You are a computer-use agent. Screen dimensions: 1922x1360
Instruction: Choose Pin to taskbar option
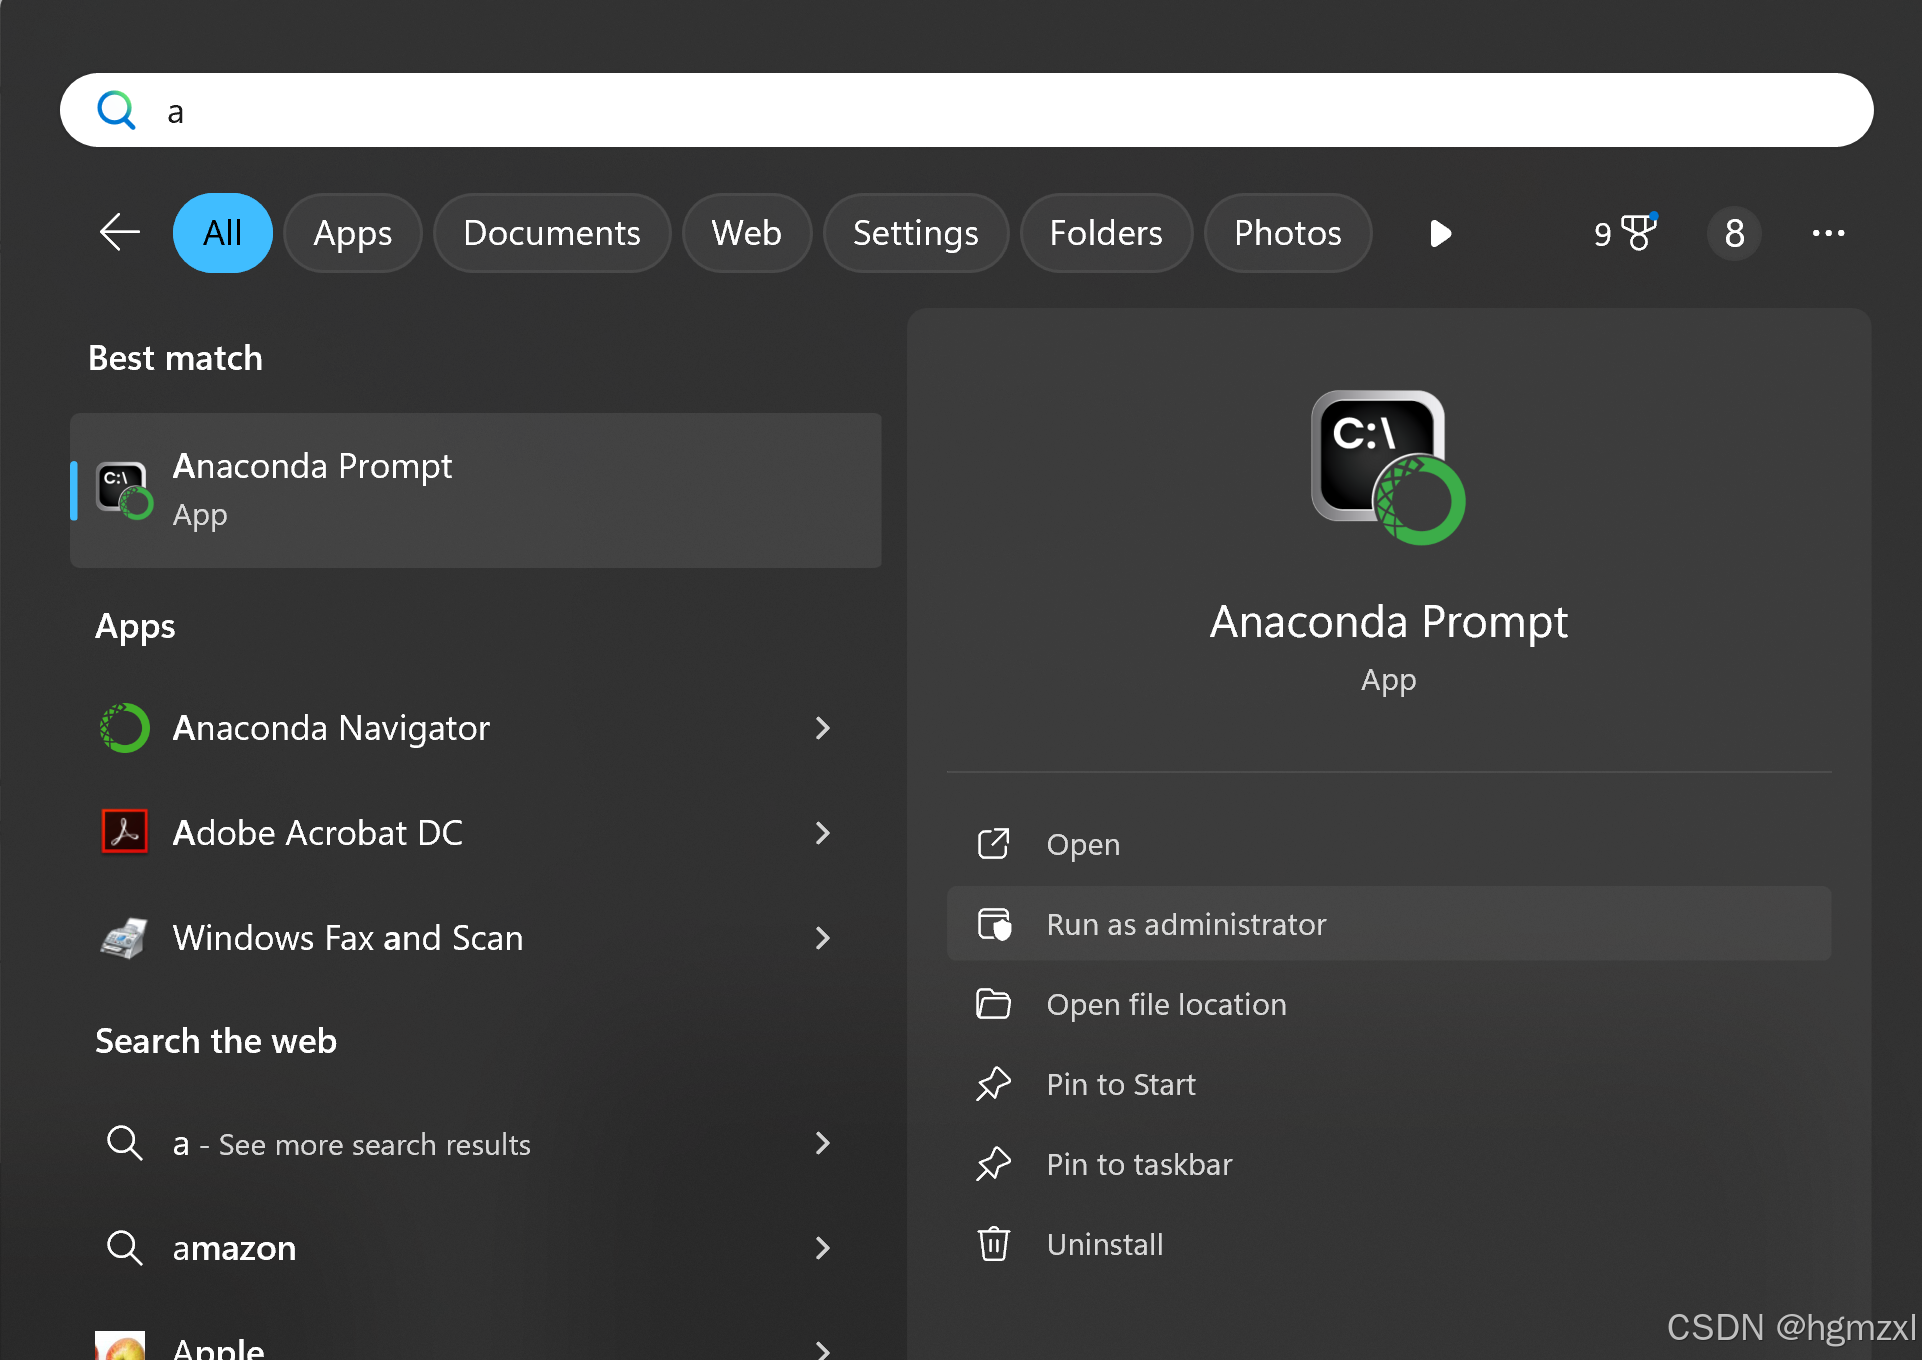1139,1164
